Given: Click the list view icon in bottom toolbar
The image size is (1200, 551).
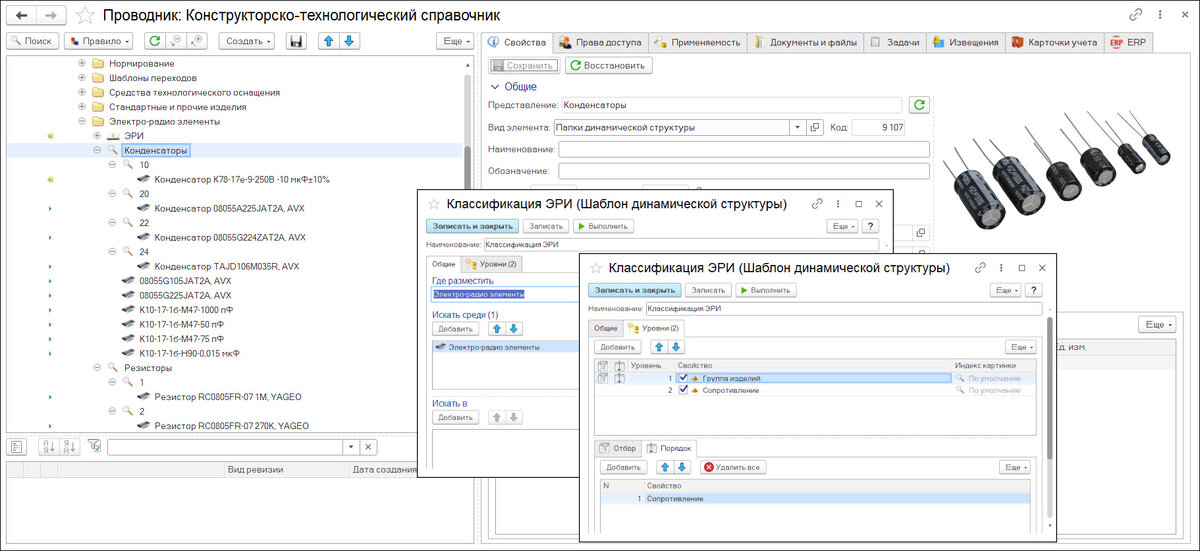Looking at the screenshot, I should [16, 447].
